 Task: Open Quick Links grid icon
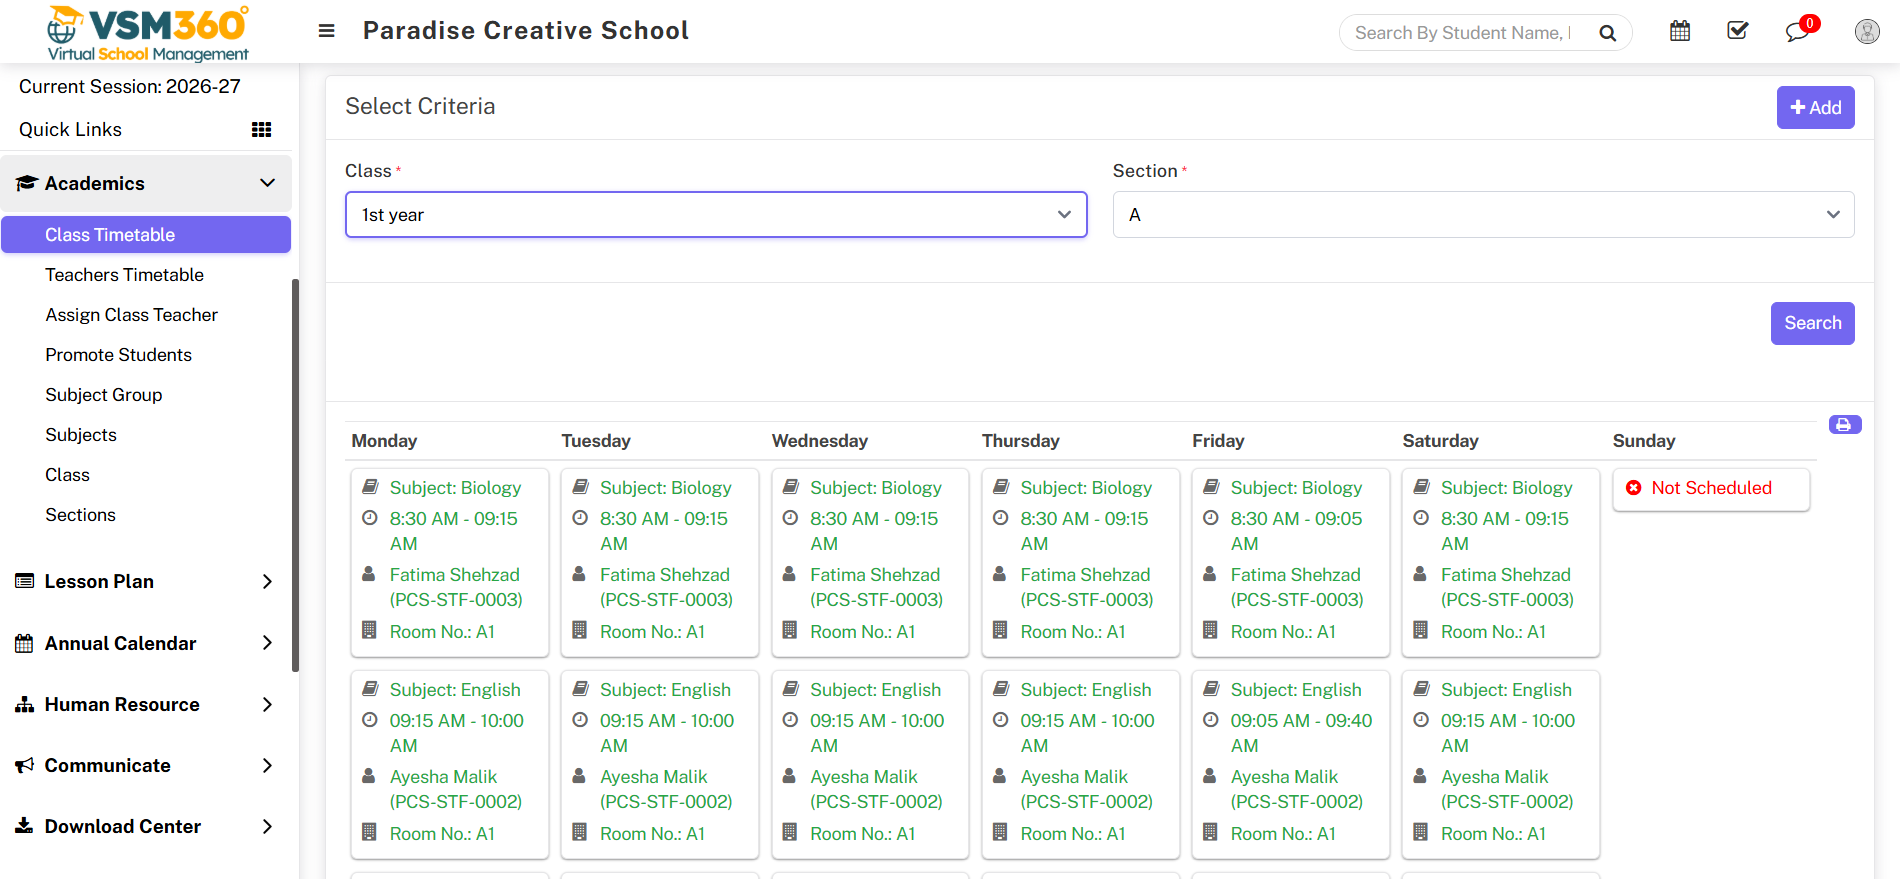point(262,129)
